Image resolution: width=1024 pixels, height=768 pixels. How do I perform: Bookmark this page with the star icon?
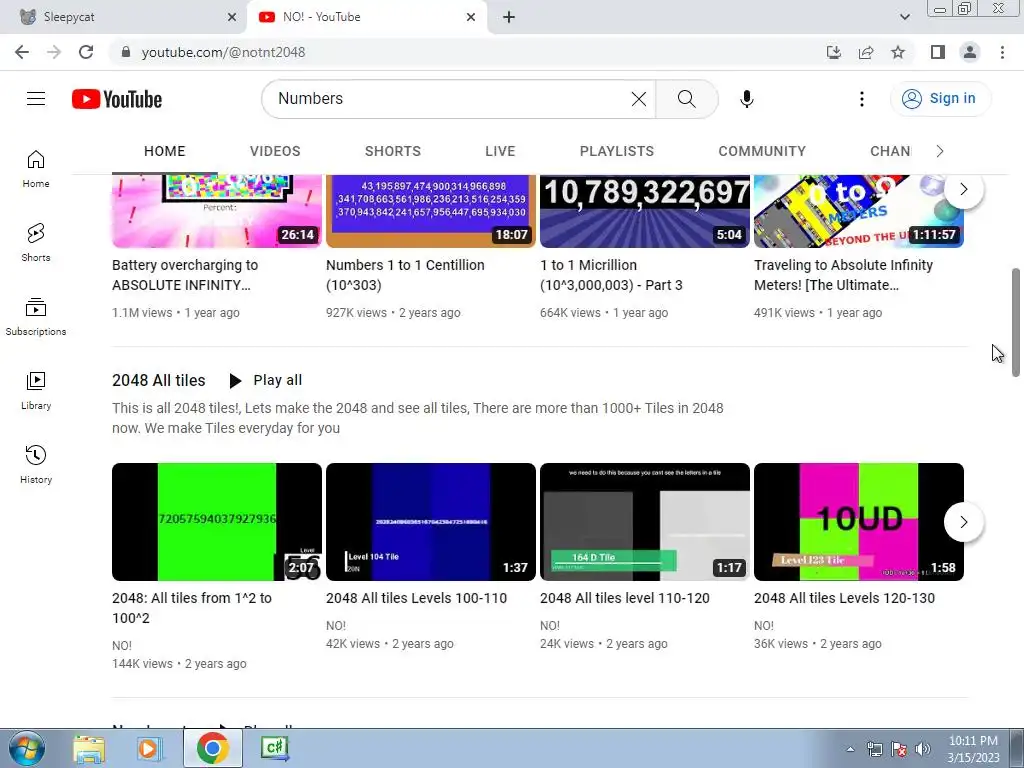[898, 52]
